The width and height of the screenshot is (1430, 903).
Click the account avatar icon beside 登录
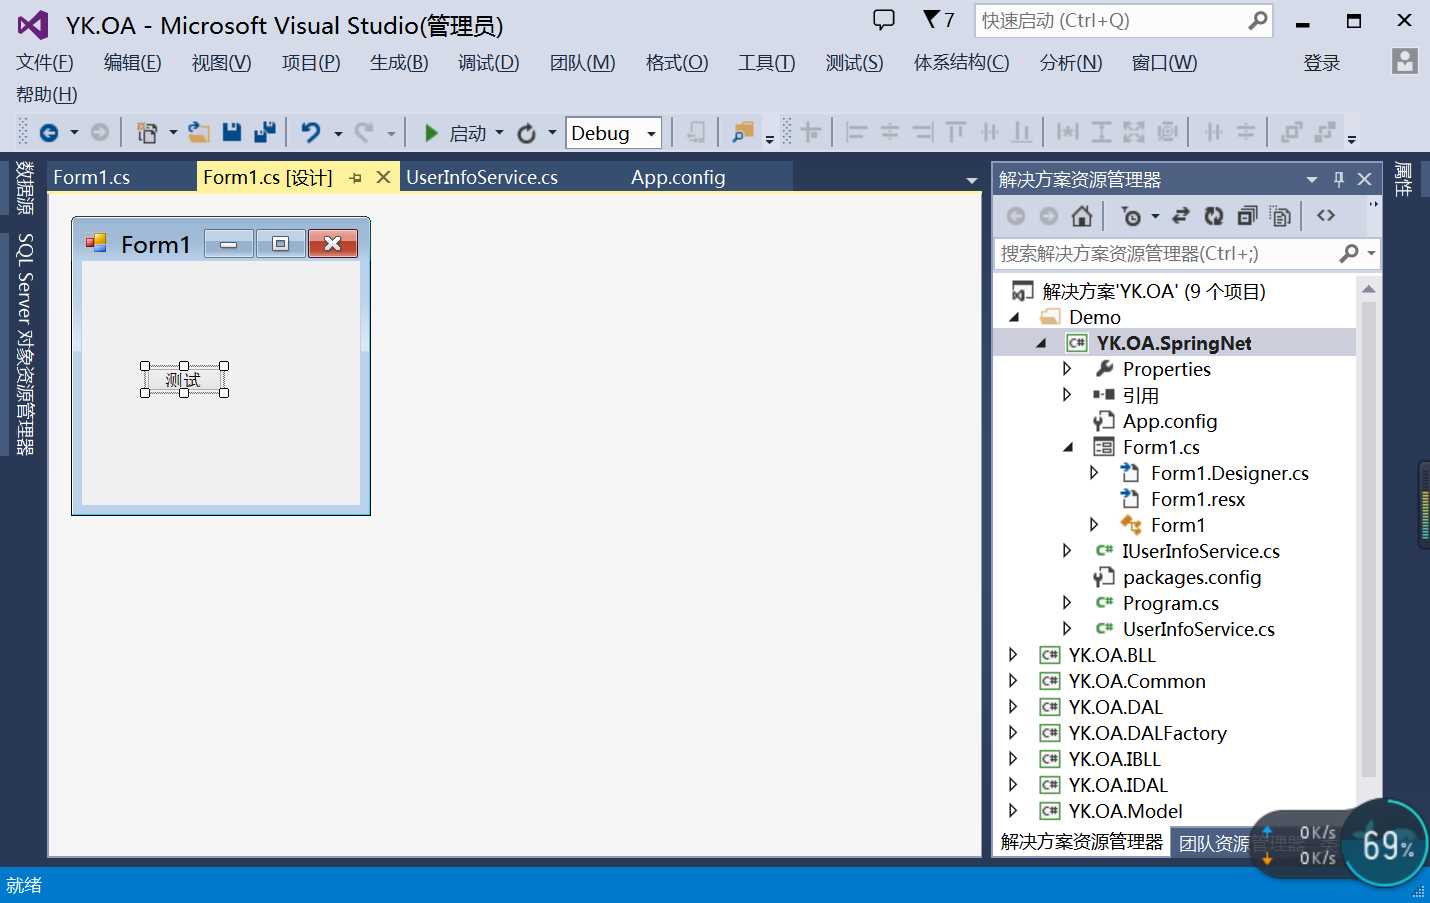[x=1405, y=61]
